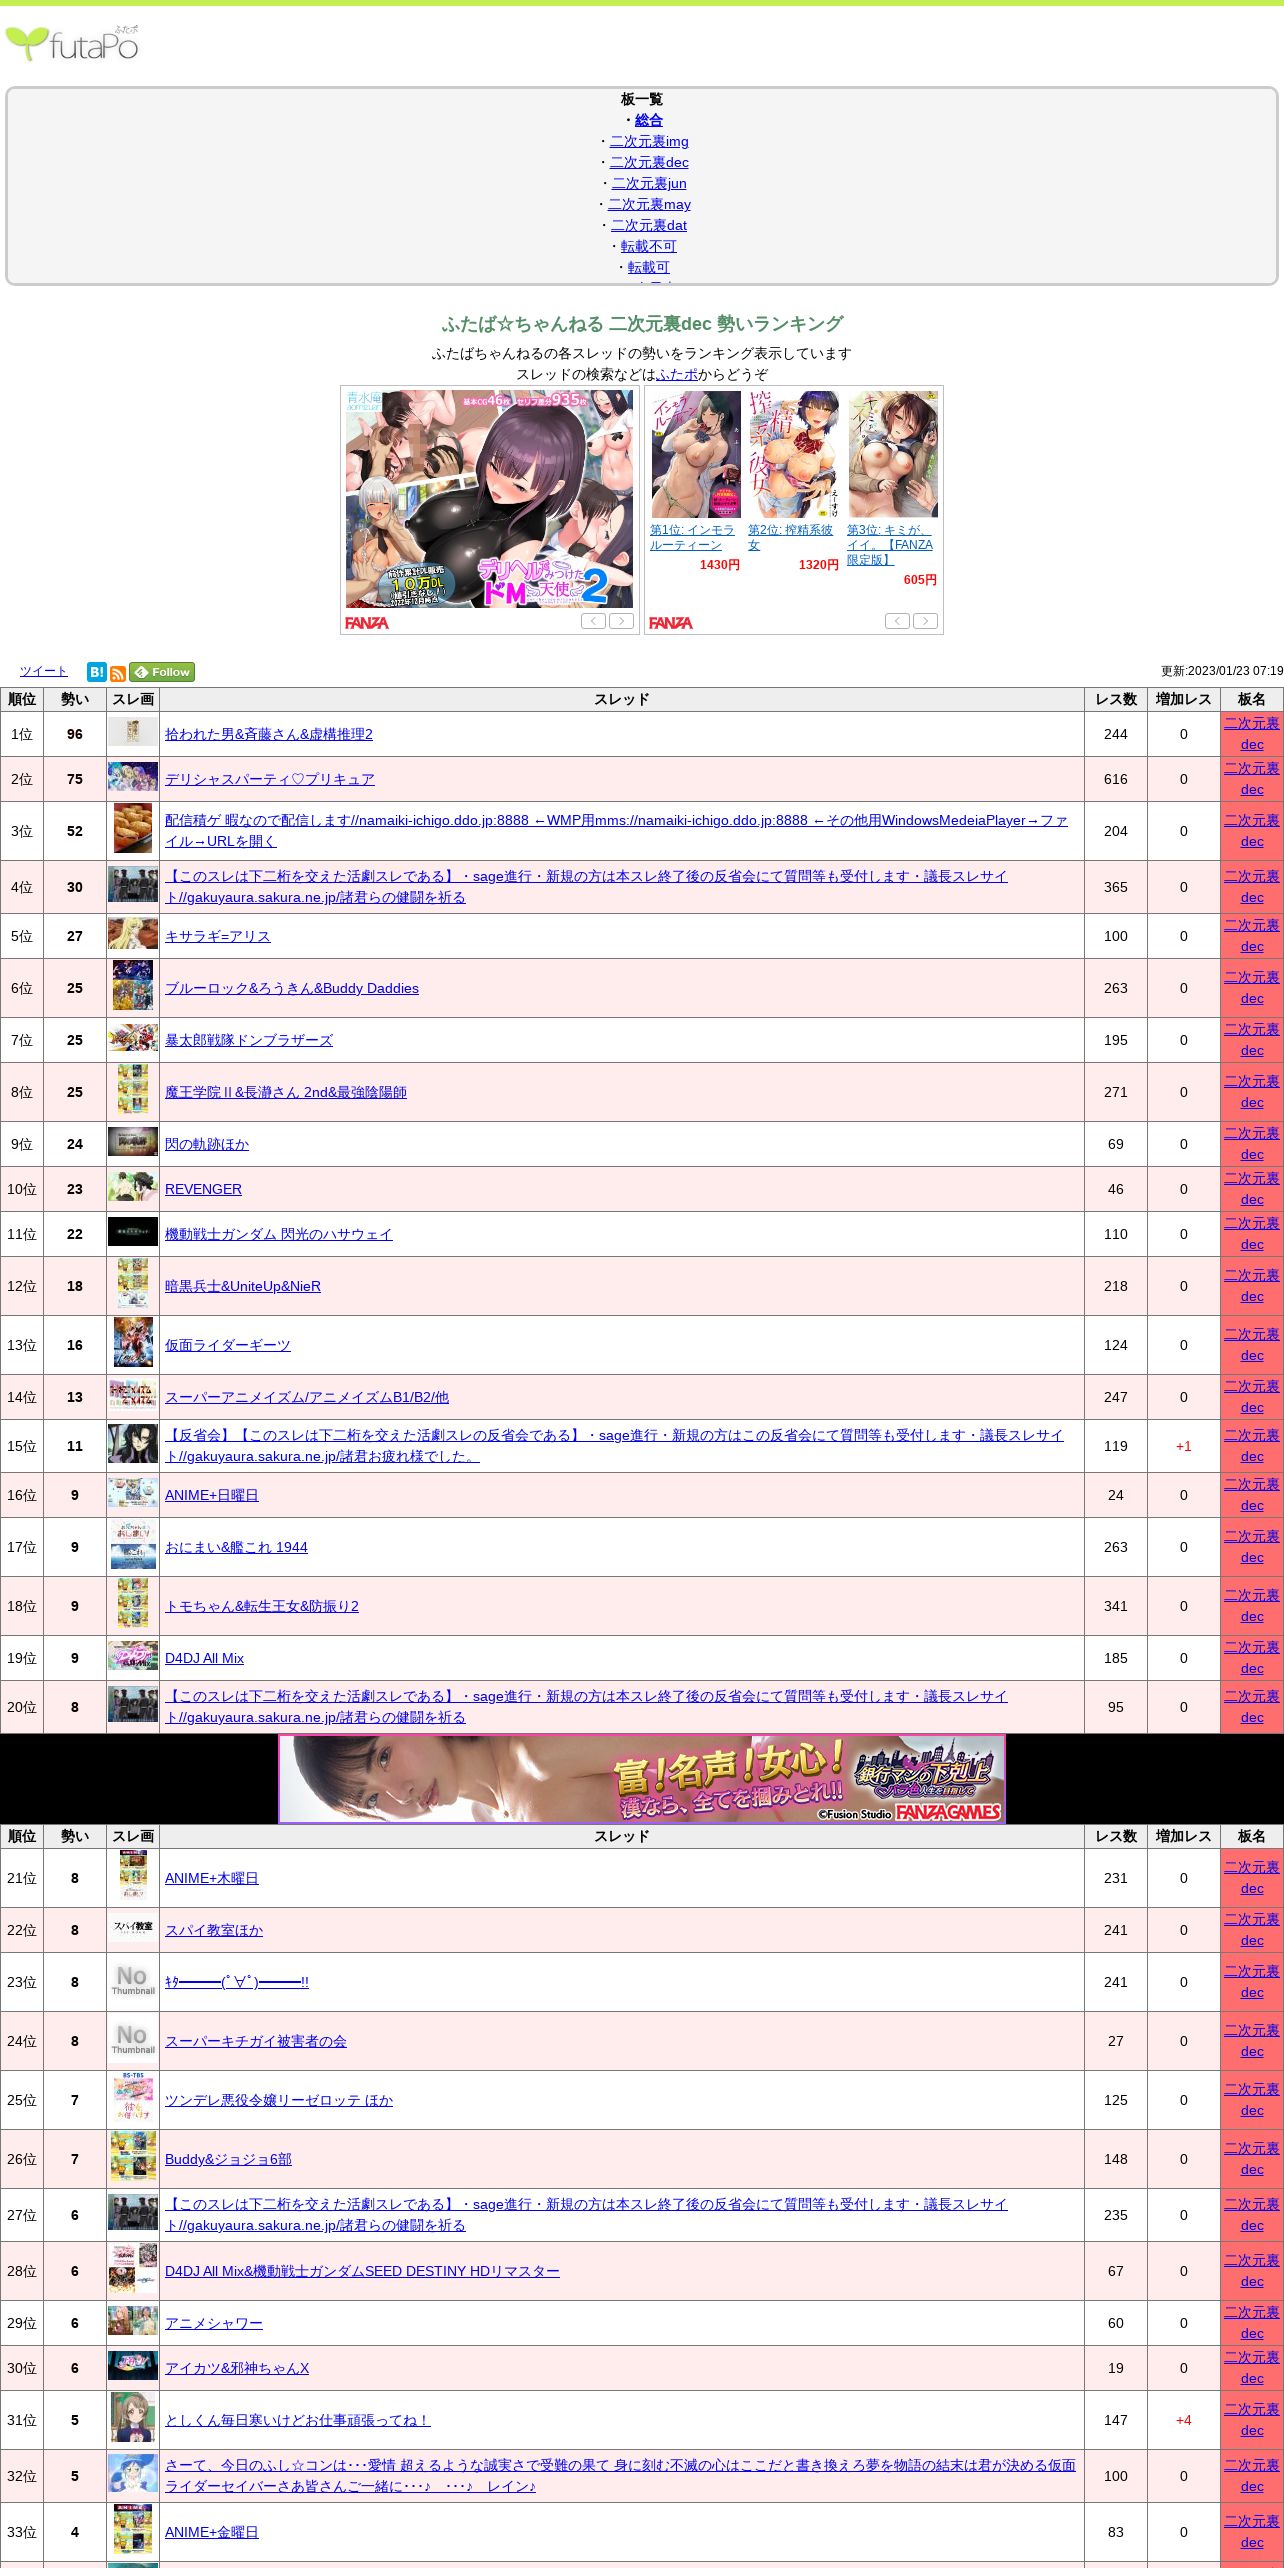The height and width of the screenshot is (2568, 1284).
Task: Open thumbnail for 暴太郎戦隊ドンブラザーズ thread
Action: tap(133, 1038)
